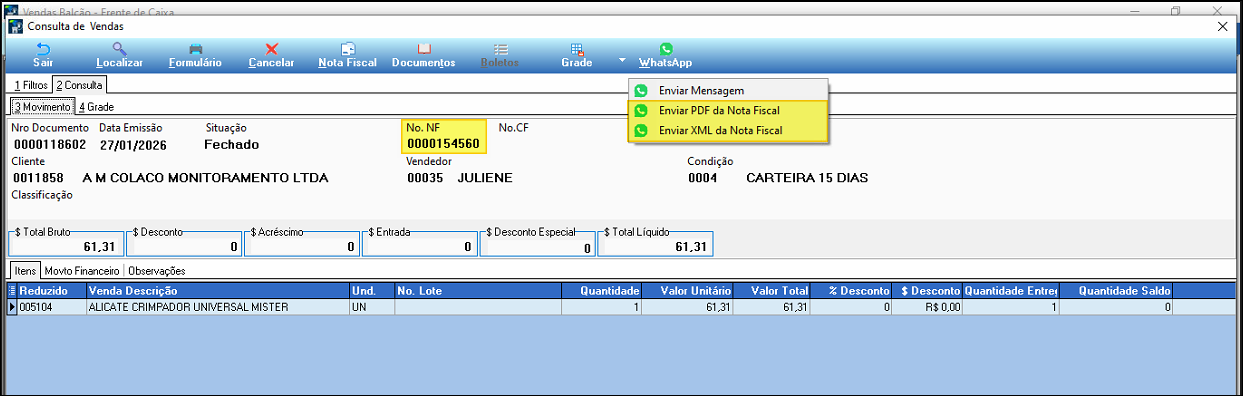Click the Boletos toolbar item
This screenshot has width=1243, height=396.
pyautogui.click(x=500, y=55)
